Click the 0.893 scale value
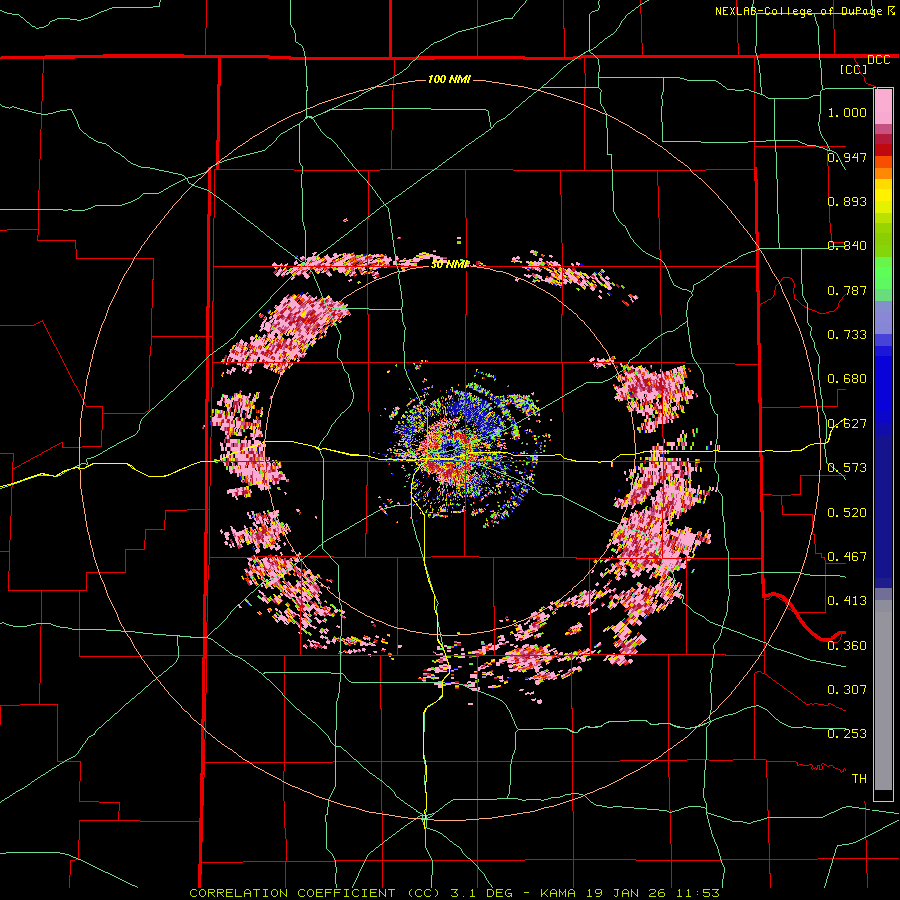The width and height of the screenshot is (900, 900). click(847, 201)
